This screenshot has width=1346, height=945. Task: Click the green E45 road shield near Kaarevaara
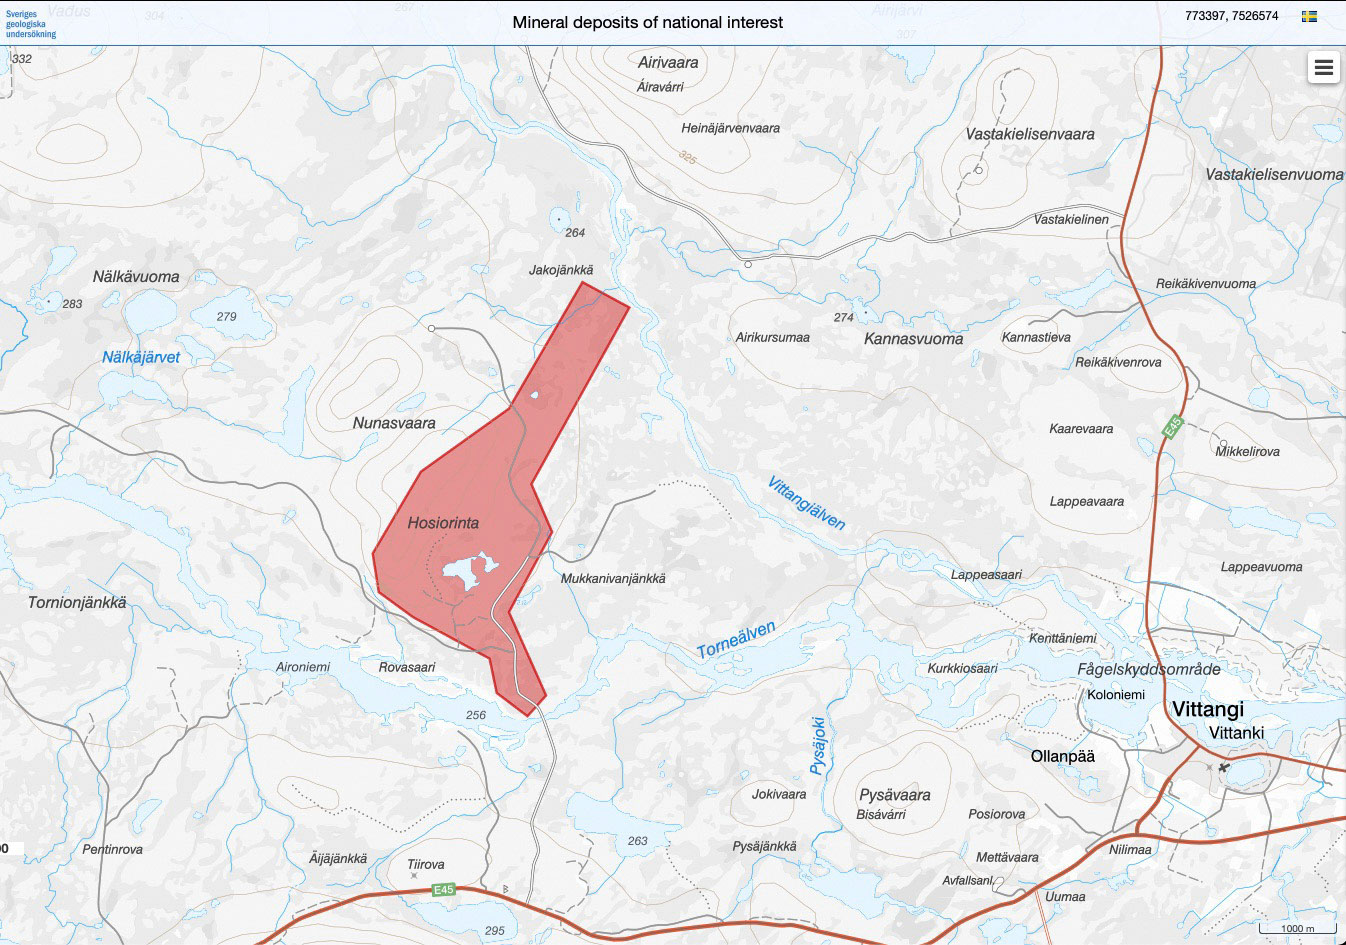(1172, 426)
